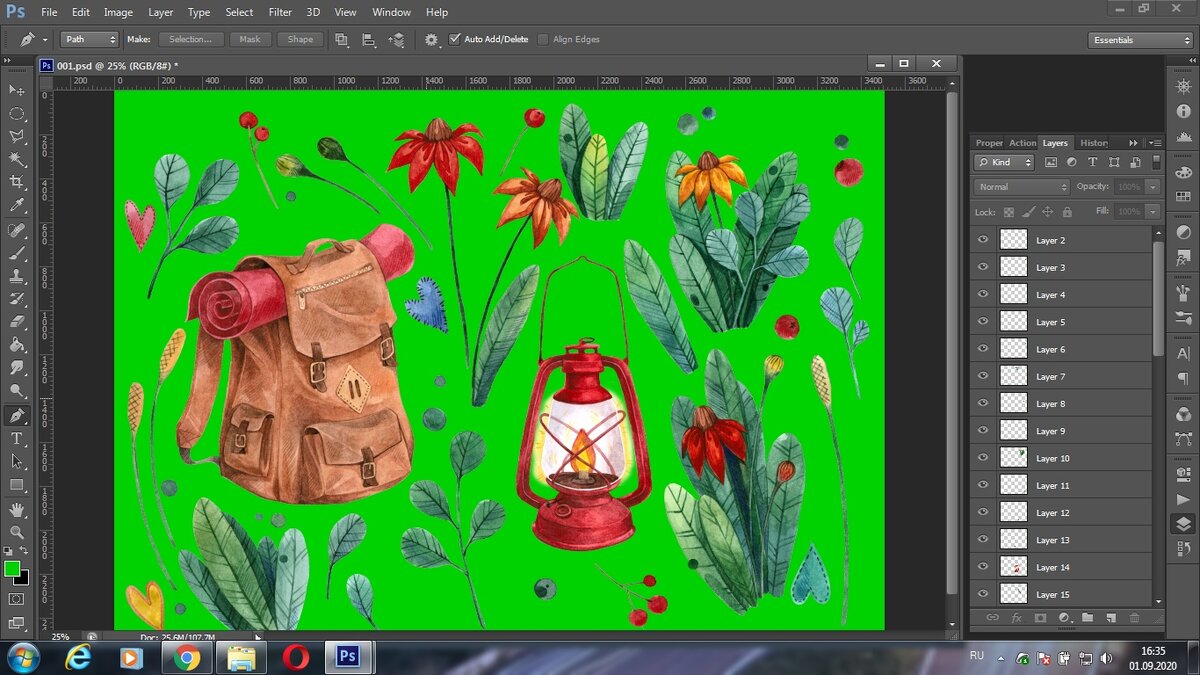Viewport: 1200px width, 675px height.
Task: Select the Move tool
Action: pos(17,90)
